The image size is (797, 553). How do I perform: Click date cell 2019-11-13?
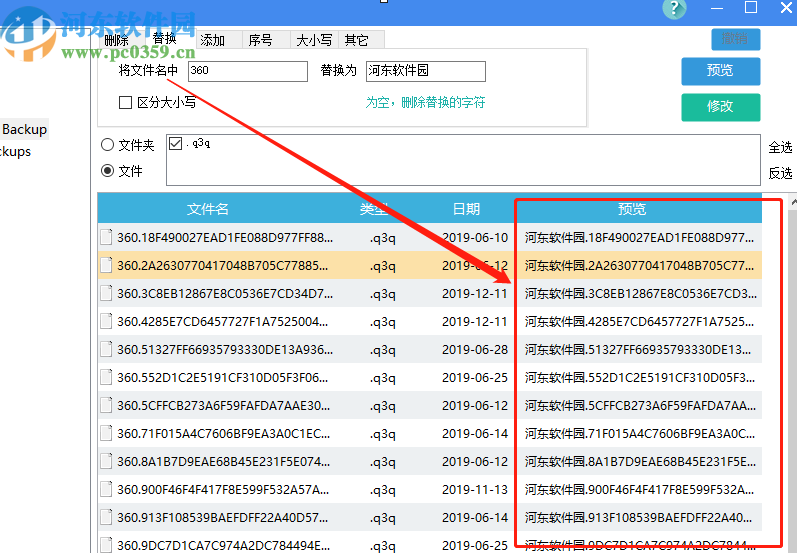point(475,489)
